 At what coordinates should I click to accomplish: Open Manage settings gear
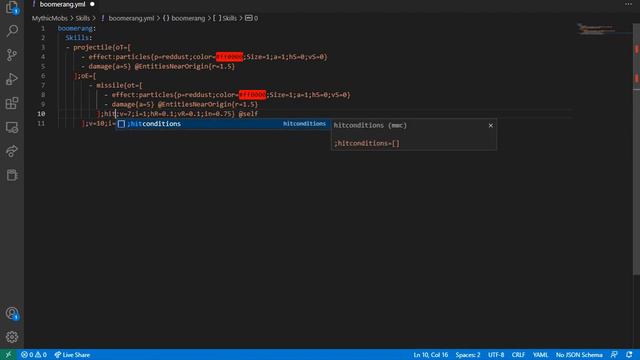pyautogui.click(x=12, y=337)
